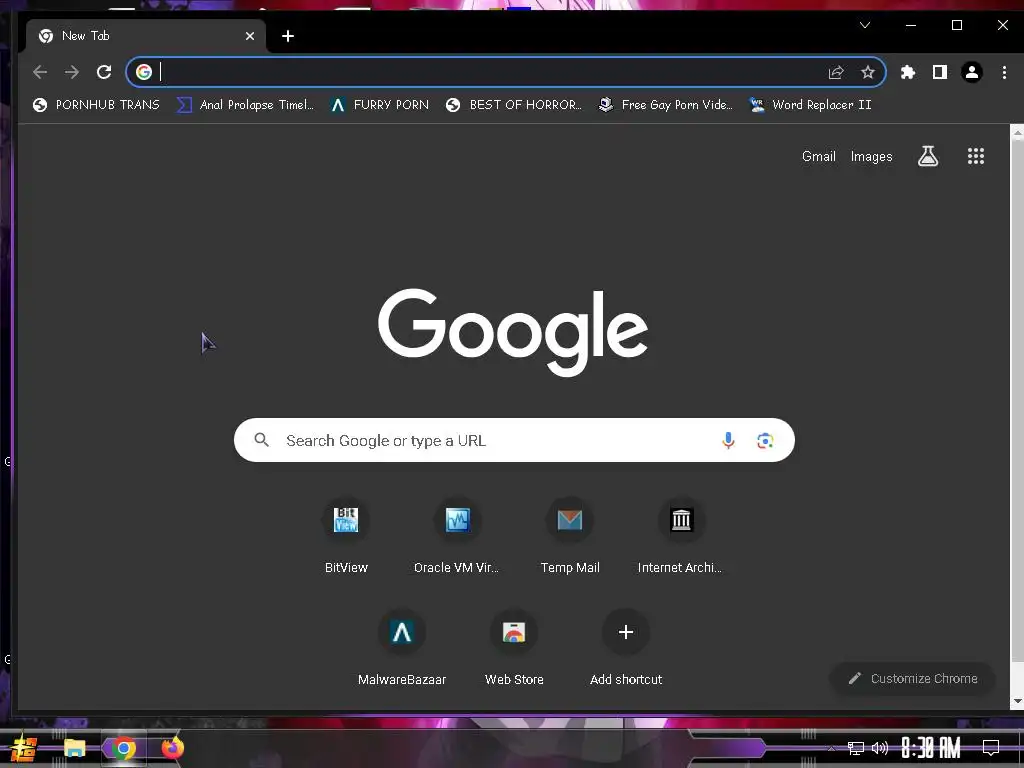Open the Start menu on the taskbar
The image size is (1024, 768).
point(24,748)
